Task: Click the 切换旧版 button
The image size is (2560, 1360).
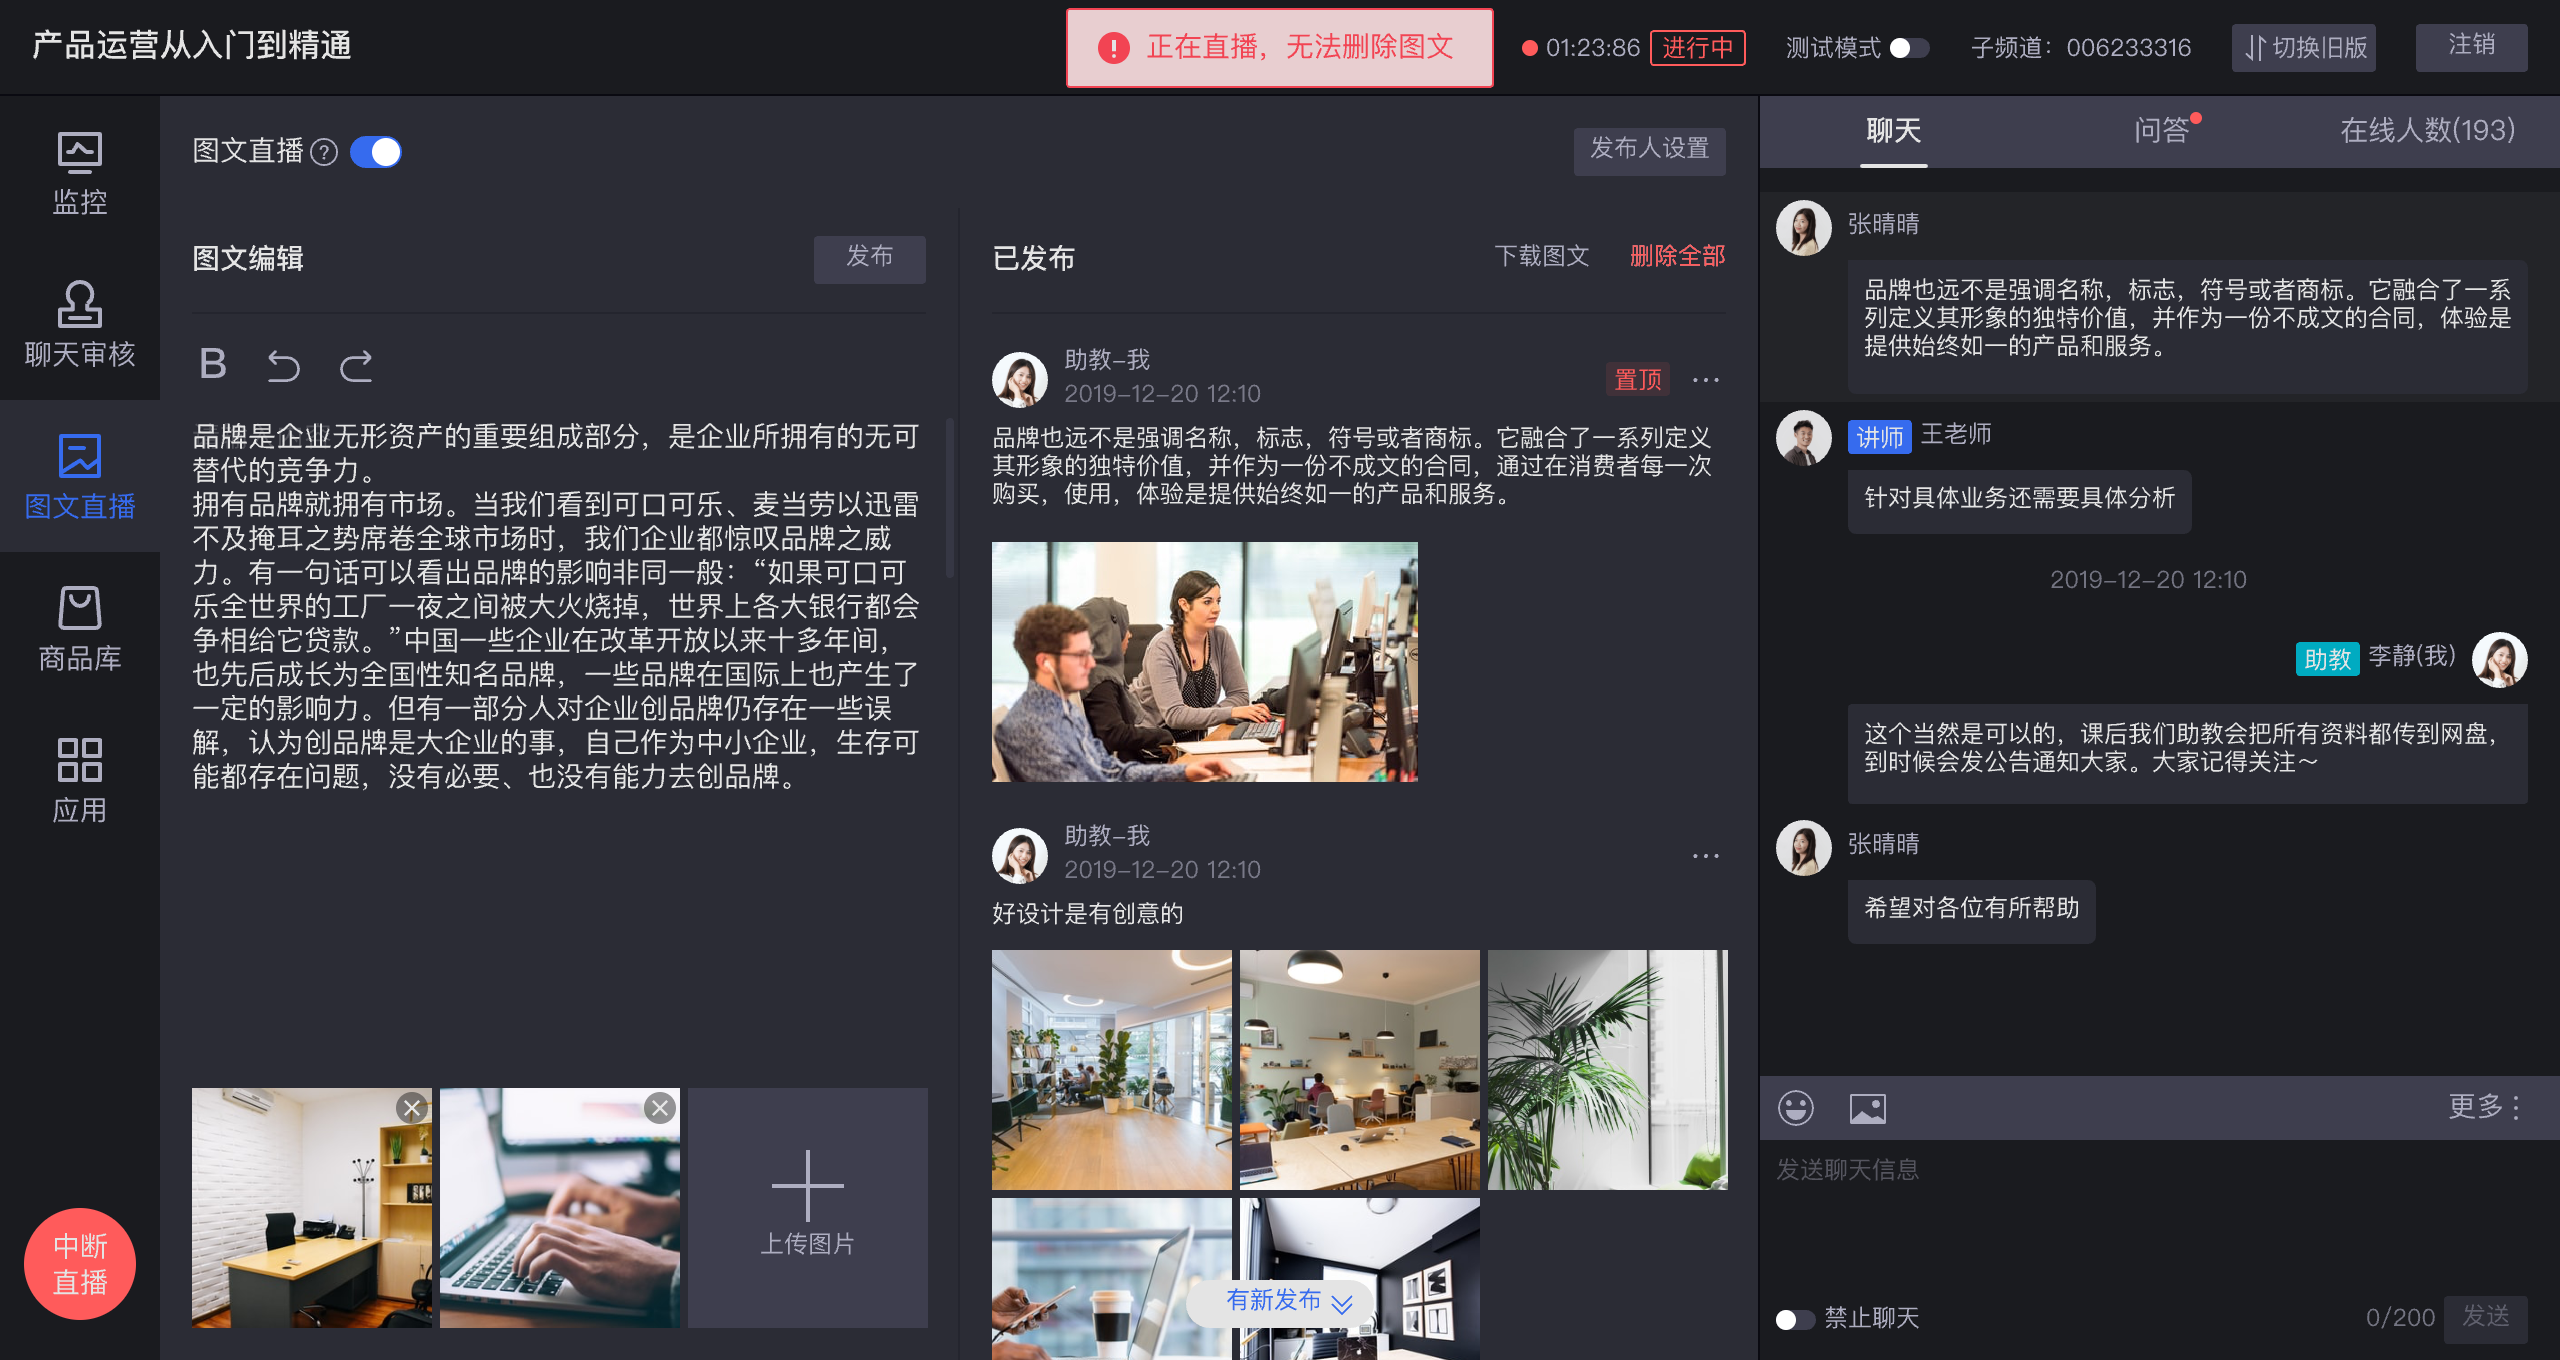Action: click(x=2303, y=48)
